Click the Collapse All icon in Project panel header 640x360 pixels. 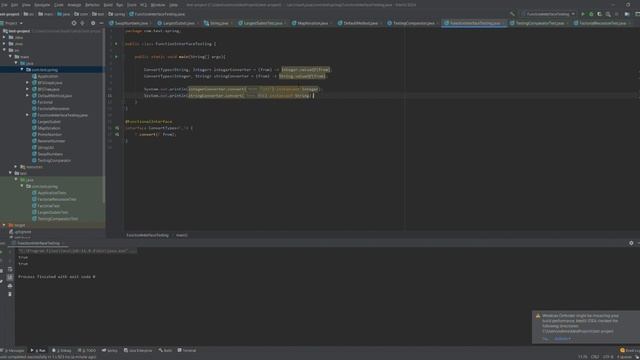tap(83, 23)
